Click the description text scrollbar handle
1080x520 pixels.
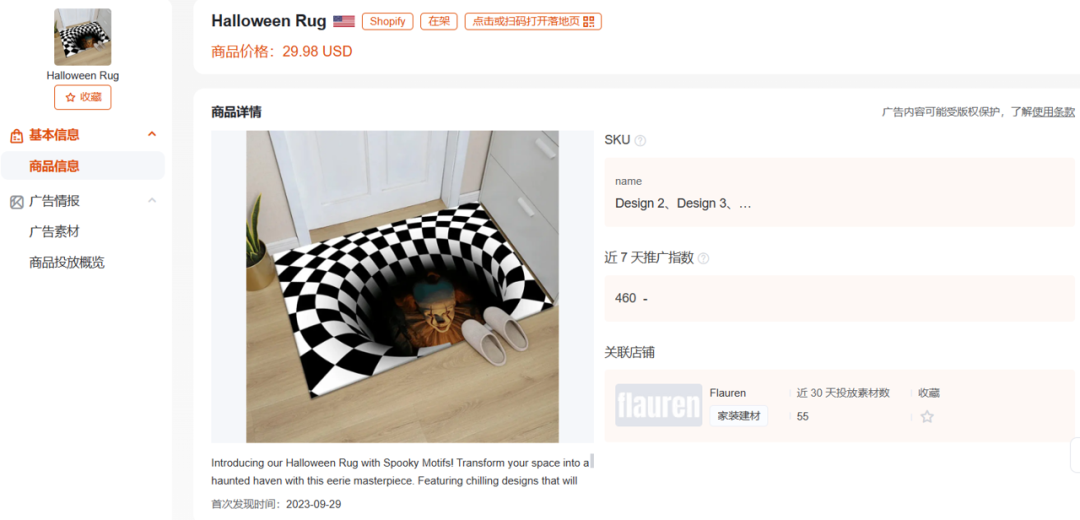point(592,461)
